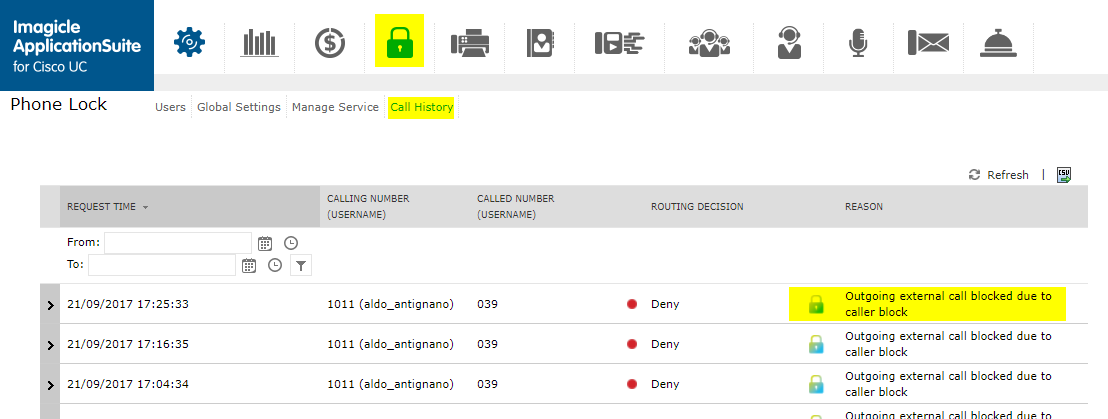
Task: Open the bar chart call analytics module
Action: [x=259, y=42]
